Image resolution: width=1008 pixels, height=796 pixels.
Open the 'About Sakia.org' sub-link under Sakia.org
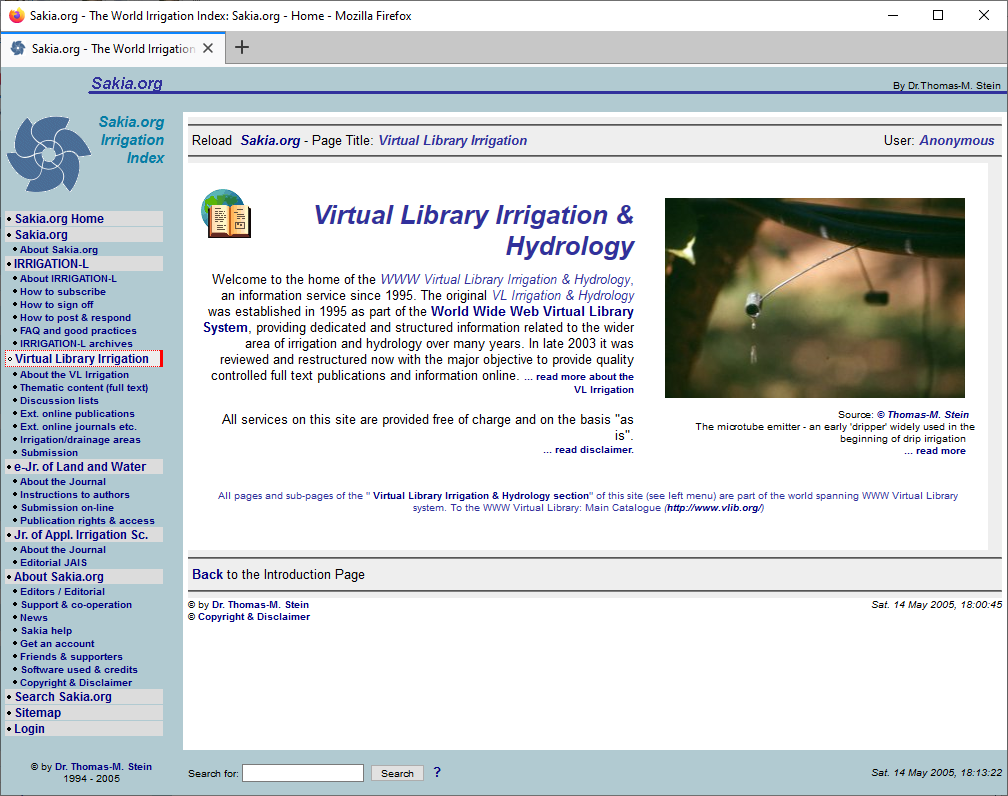58,249
